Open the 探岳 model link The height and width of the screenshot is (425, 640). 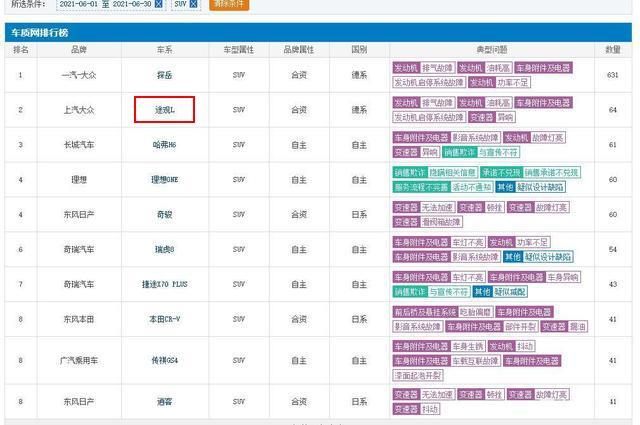point(164,75)
